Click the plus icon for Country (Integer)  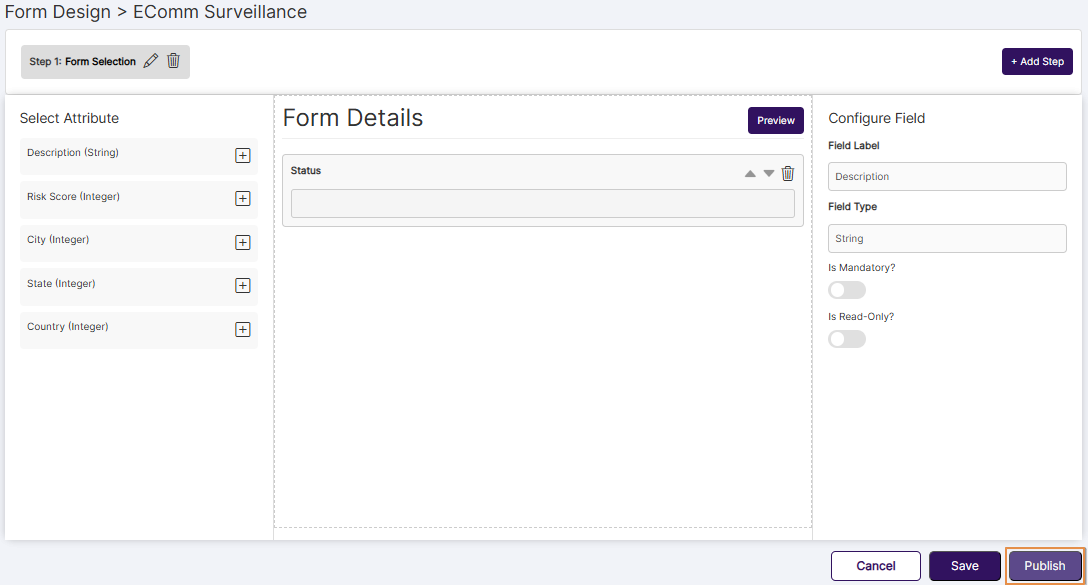pyautogui.click(x=242, y=329)
